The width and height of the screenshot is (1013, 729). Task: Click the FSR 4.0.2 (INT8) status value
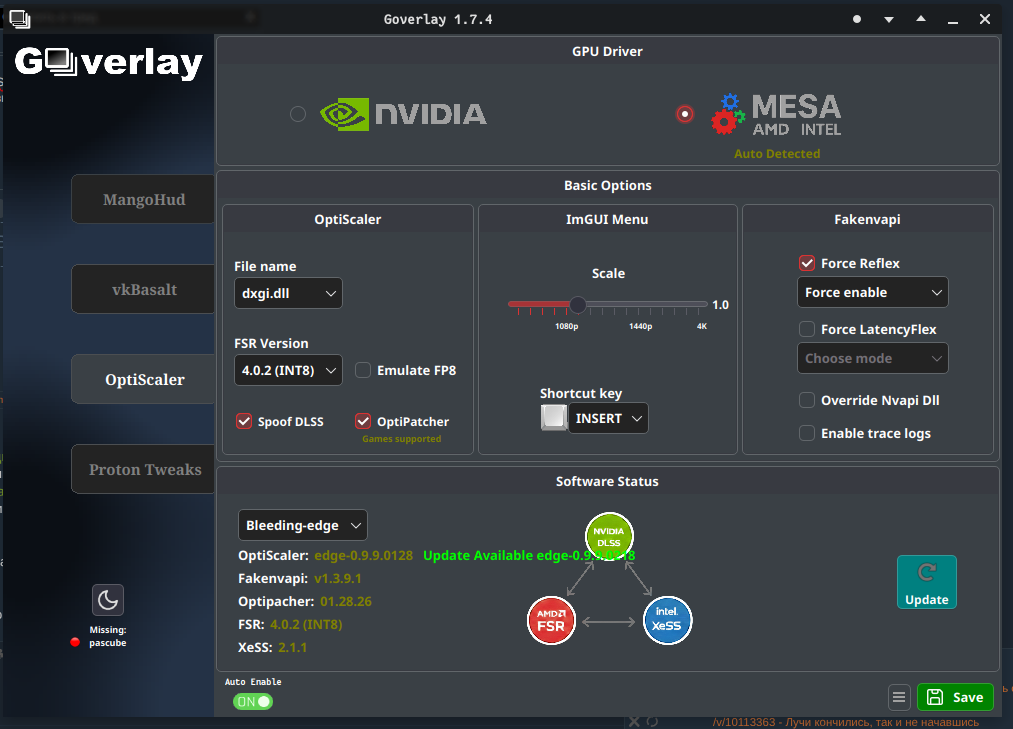306,624
